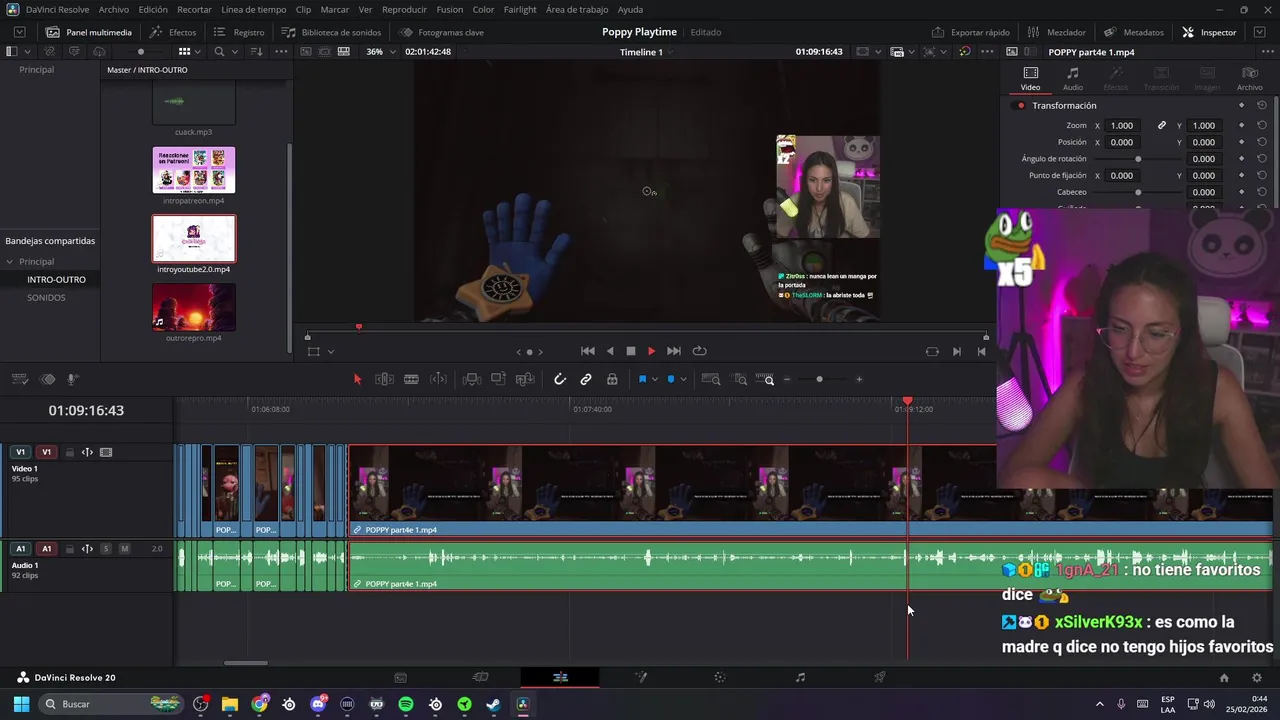
Task: Open the Fairlight page music-note icon
Action: (800, 677)
